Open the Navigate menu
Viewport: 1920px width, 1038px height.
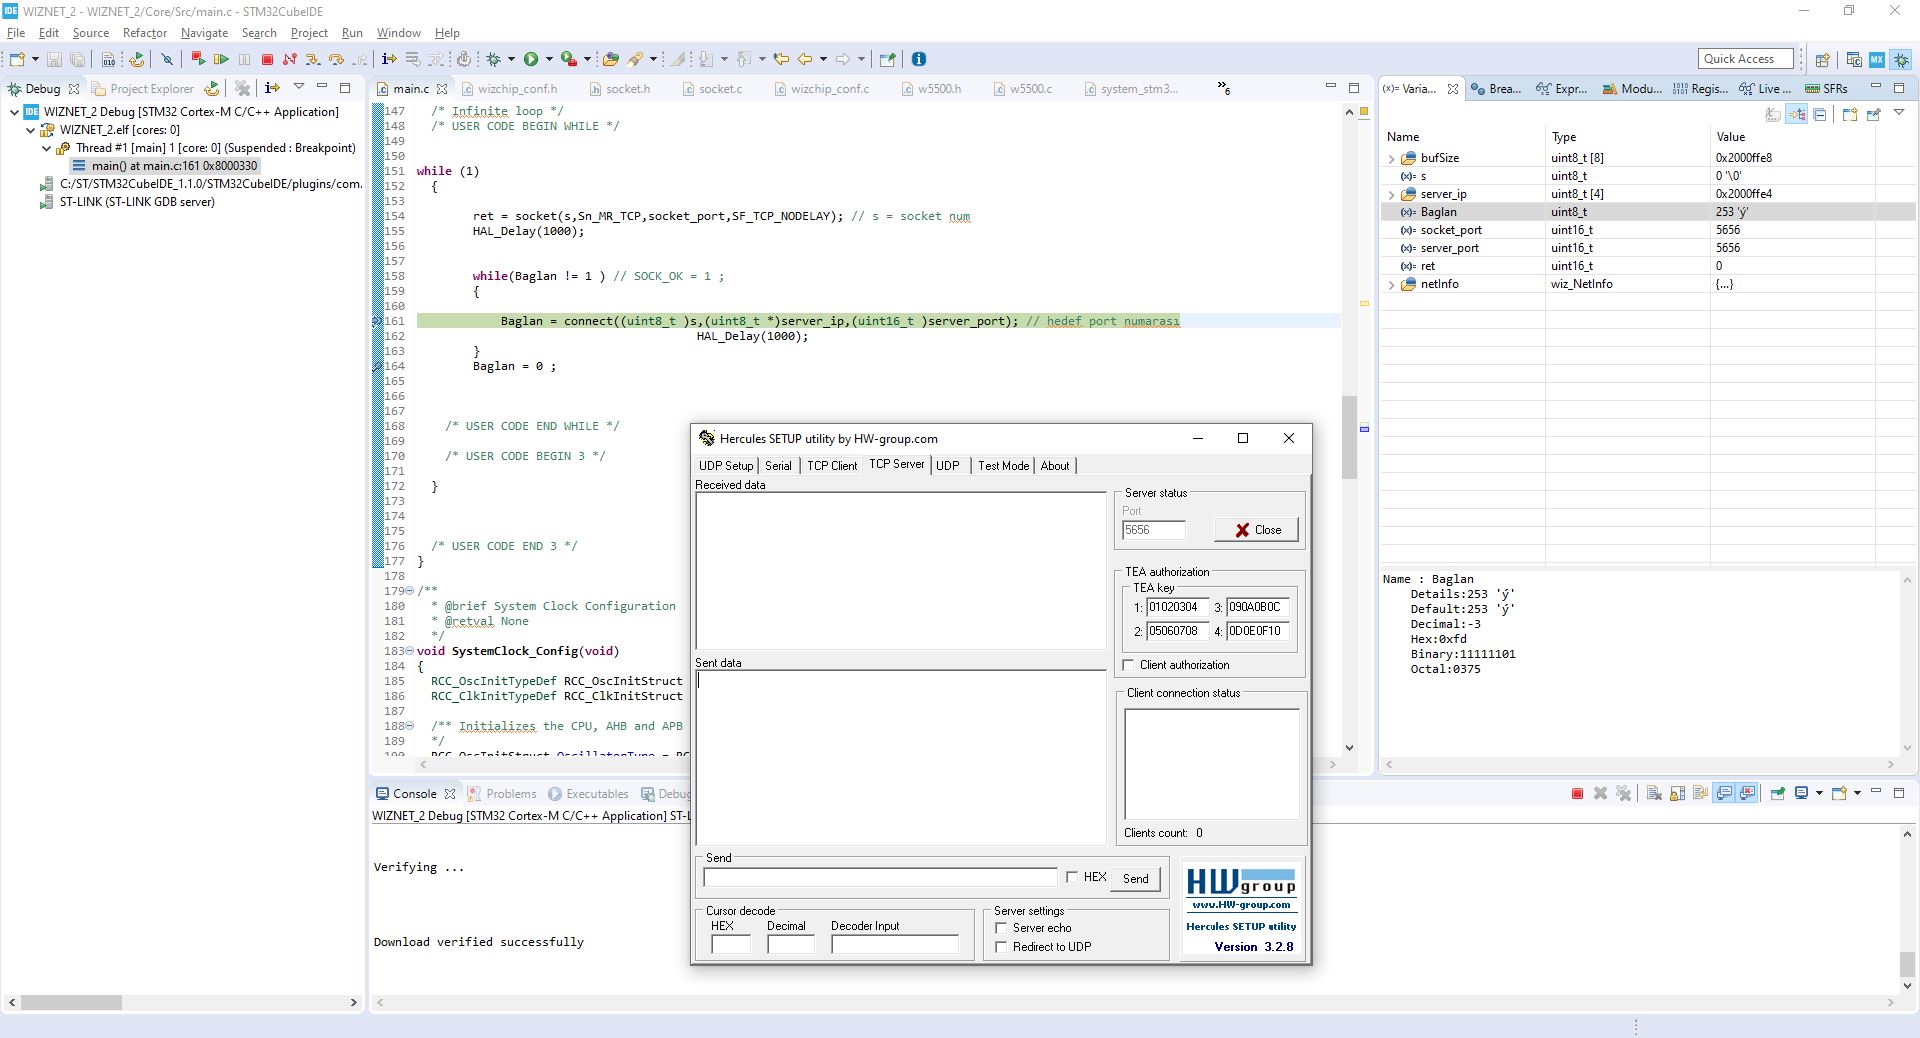point(204,33)
